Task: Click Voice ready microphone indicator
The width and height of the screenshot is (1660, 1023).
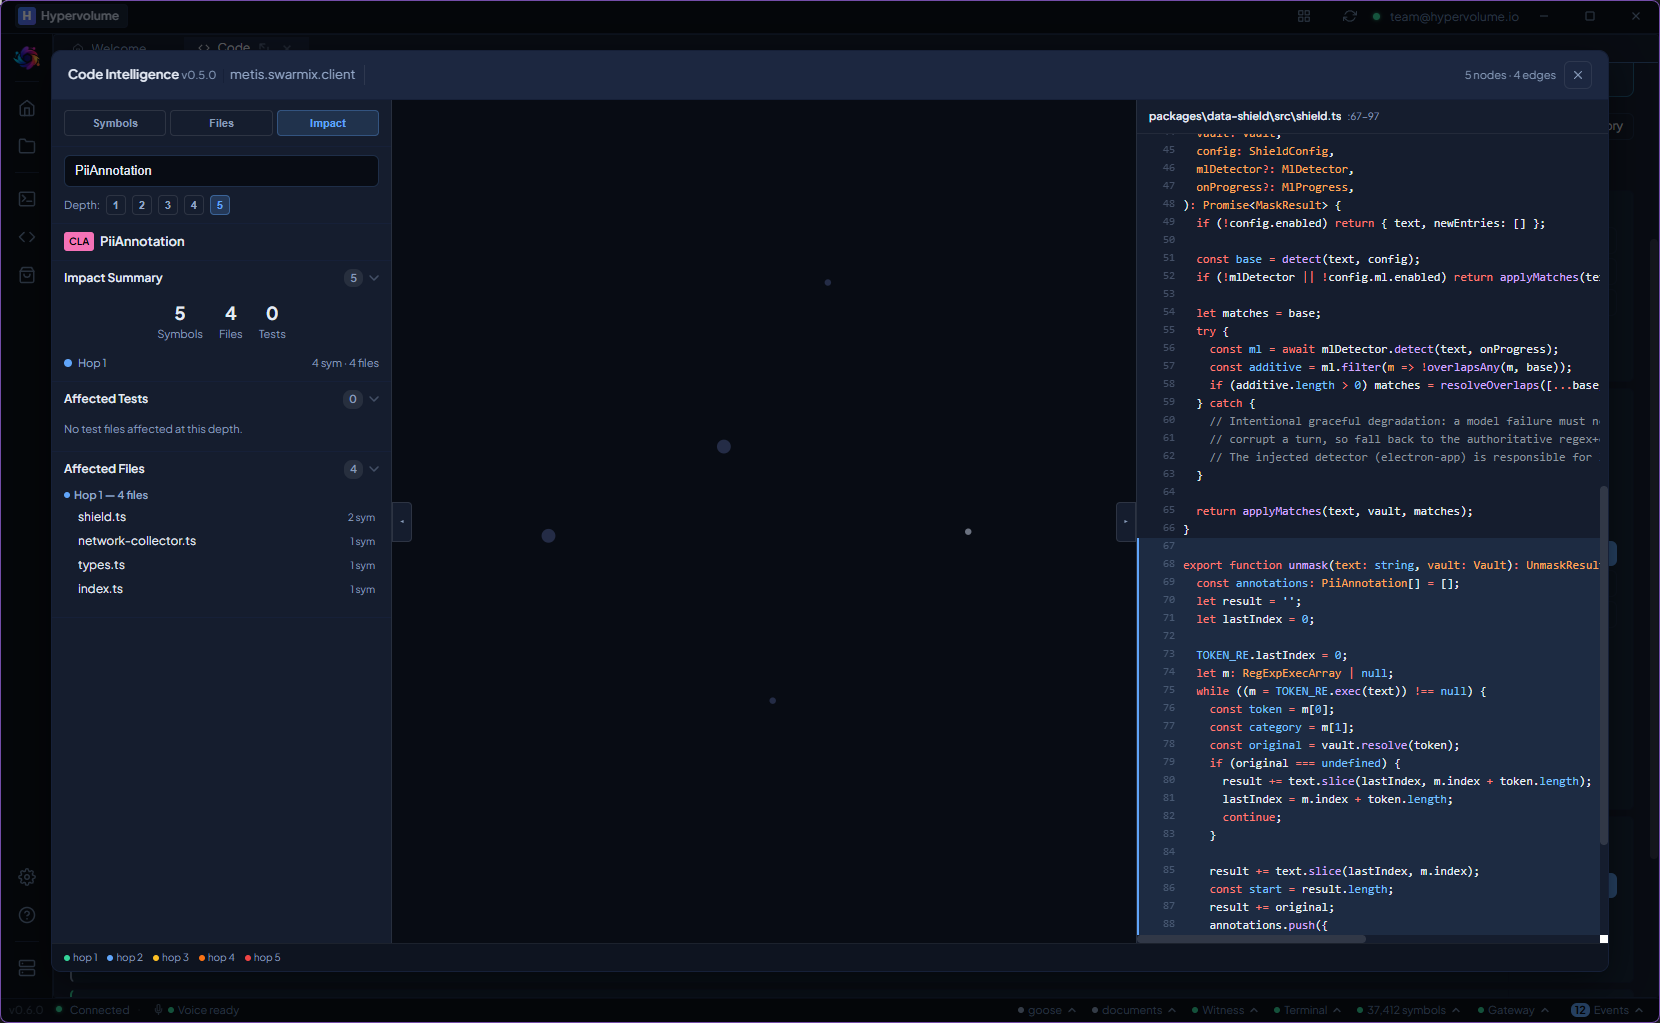Action: point(196,1010)
